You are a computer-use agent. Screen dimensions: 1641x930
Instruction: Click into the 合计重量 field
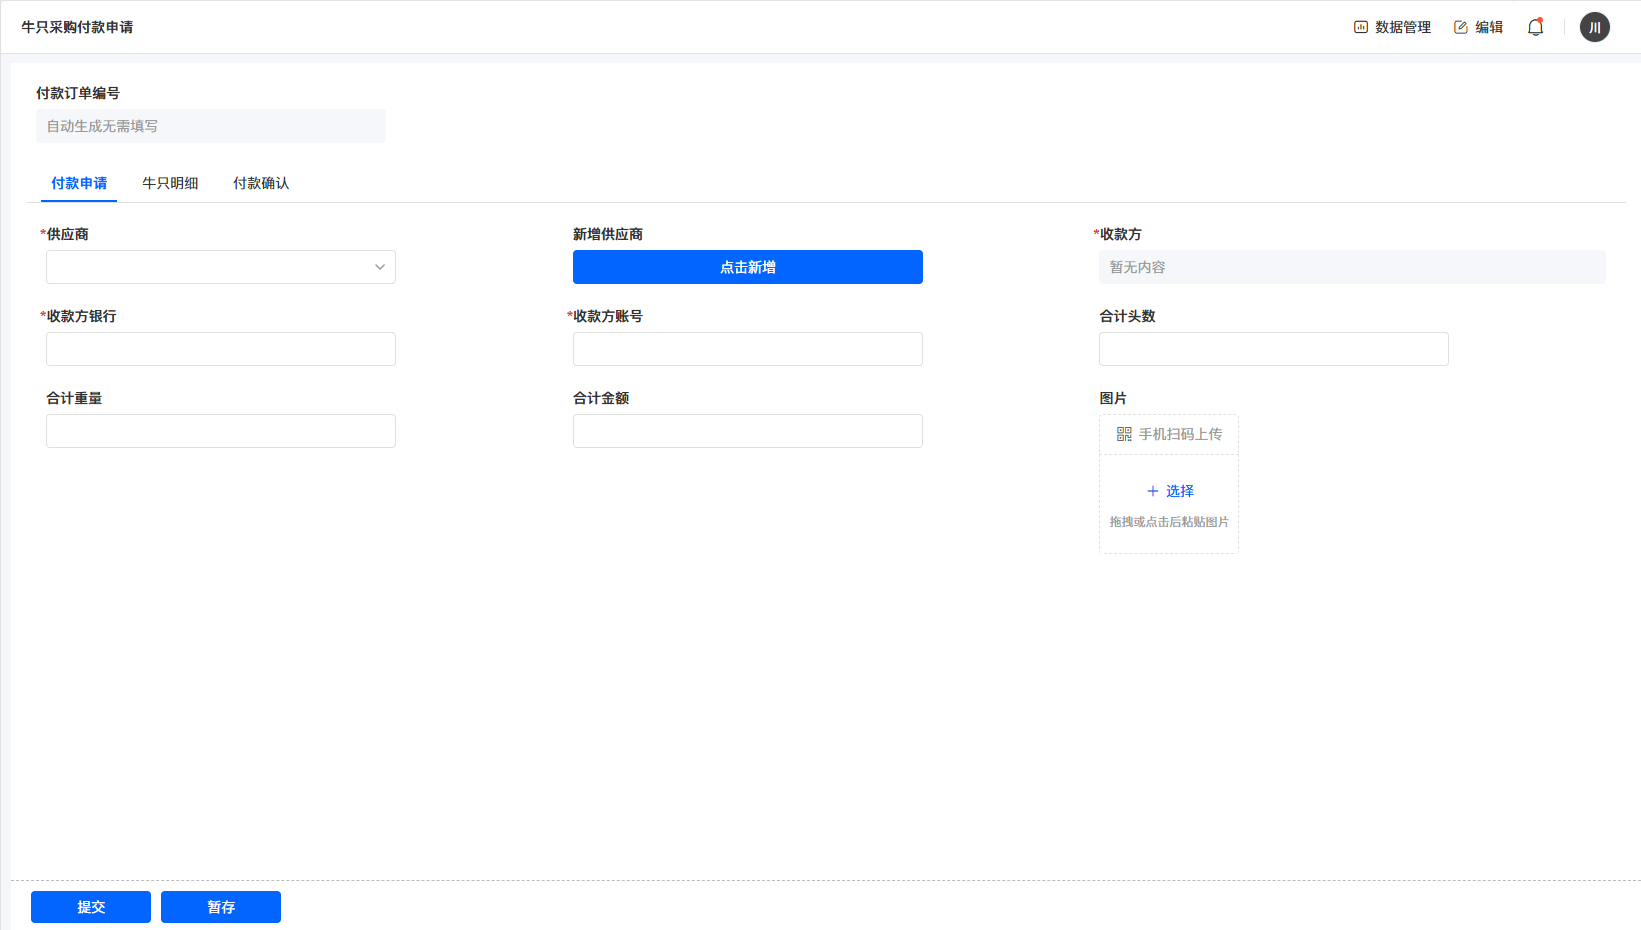221,431
